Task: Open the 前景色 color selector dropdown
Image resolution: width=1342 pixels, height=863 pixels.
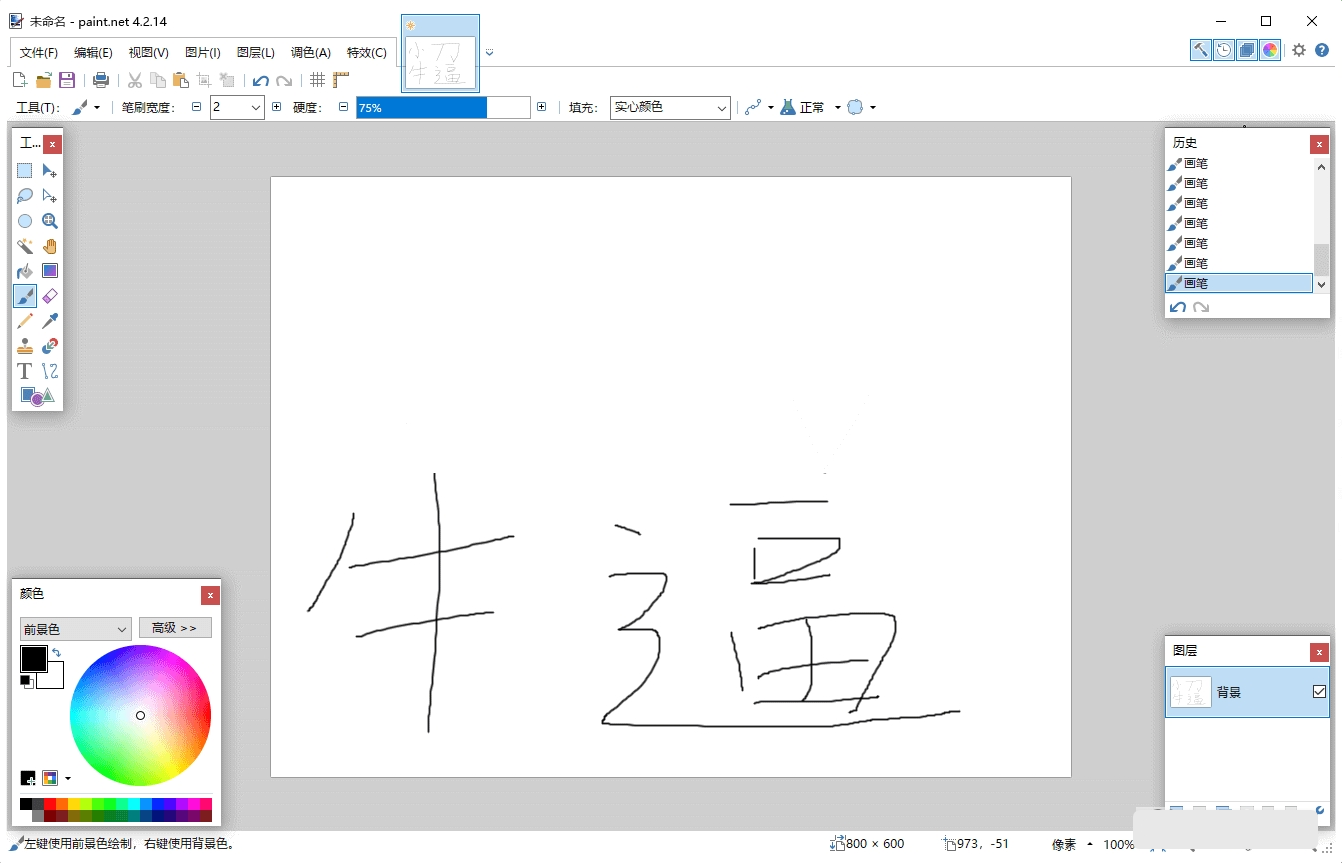Action: point(75,629)
